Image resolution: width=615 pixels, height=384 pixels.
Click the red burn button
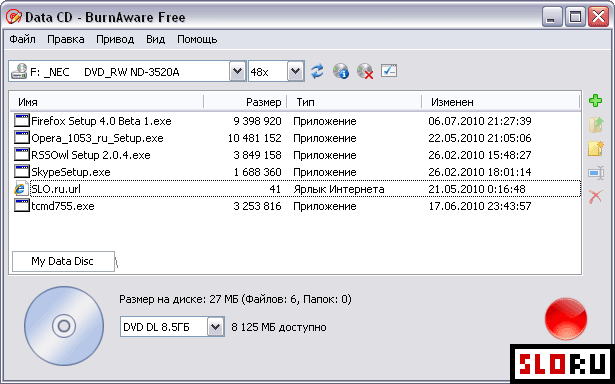(x=566, y=318)
